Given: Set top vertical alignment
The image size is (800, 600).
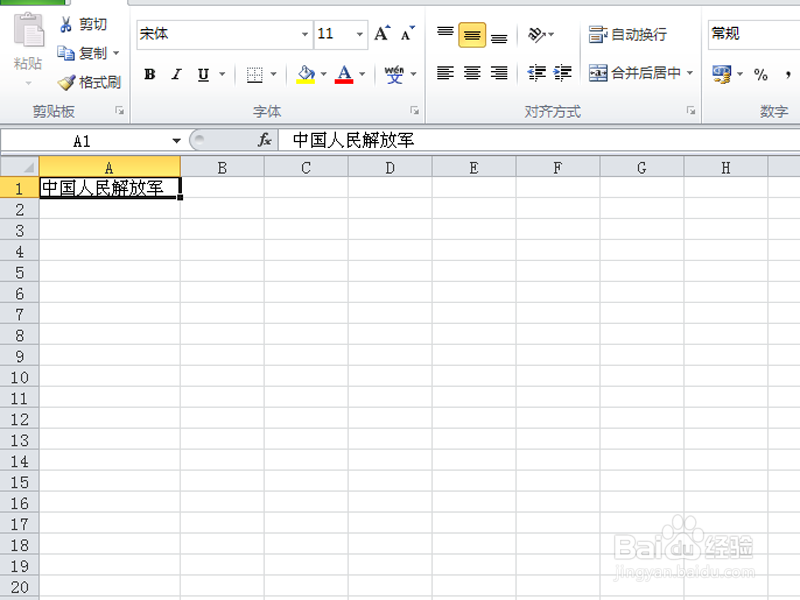Looking at the screenshot, I should (445, 34).
